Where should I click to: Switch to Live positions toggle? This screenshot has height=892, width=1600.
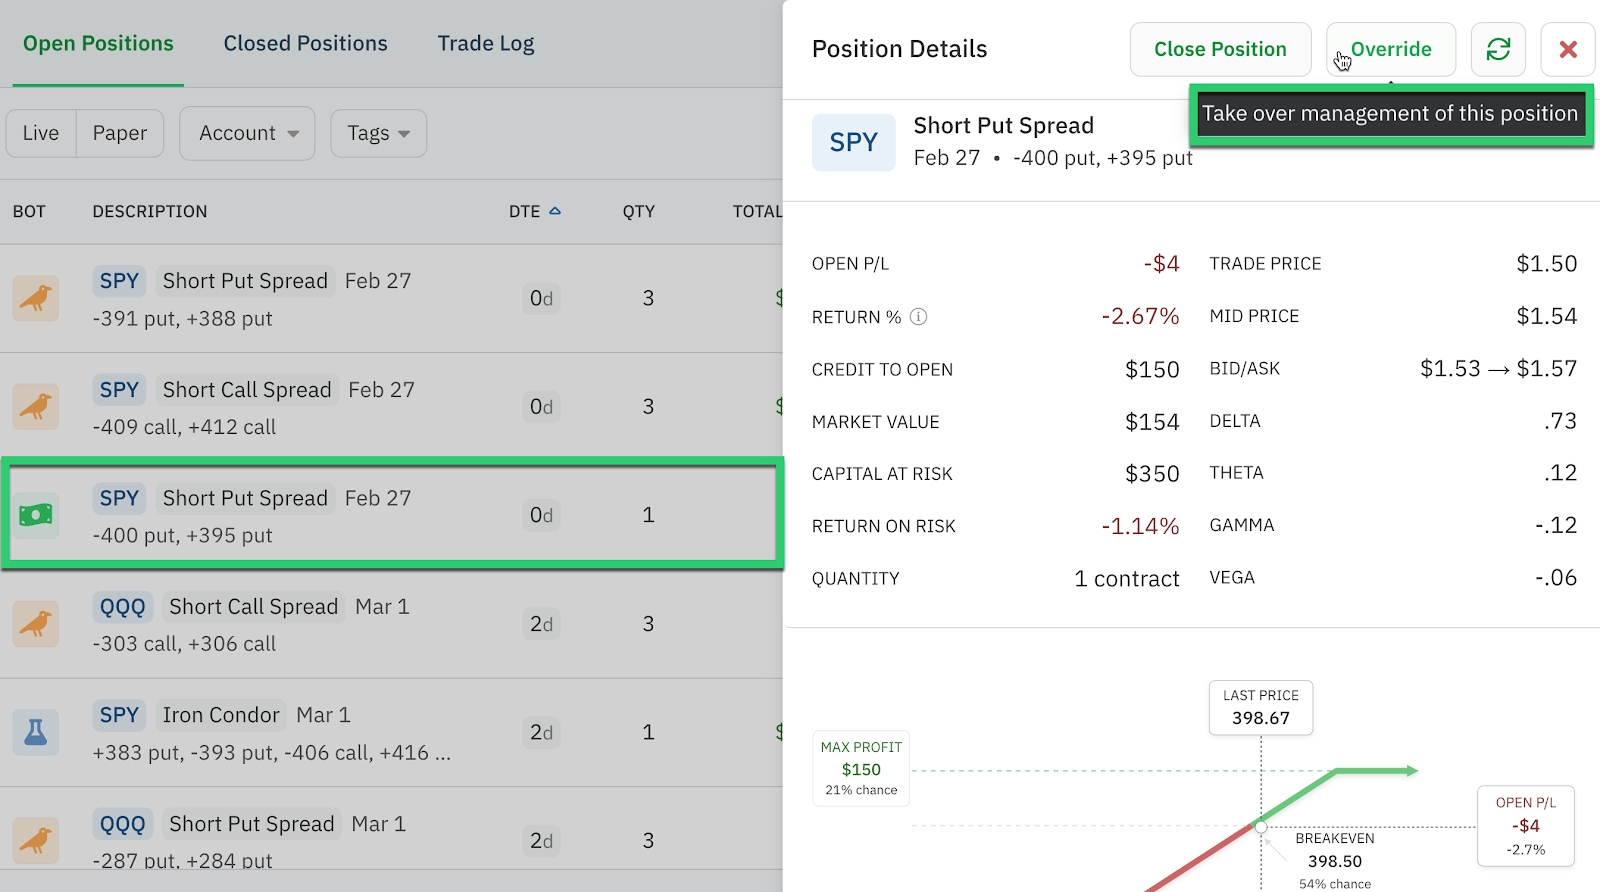(41, 133)
